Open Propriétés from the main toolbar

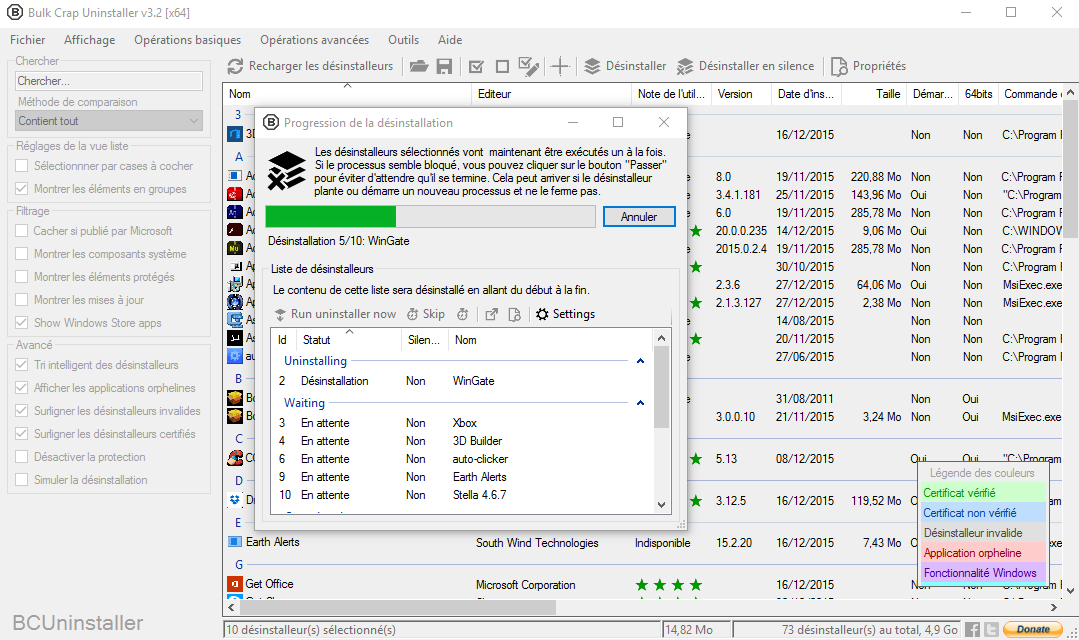pos(868,66)
